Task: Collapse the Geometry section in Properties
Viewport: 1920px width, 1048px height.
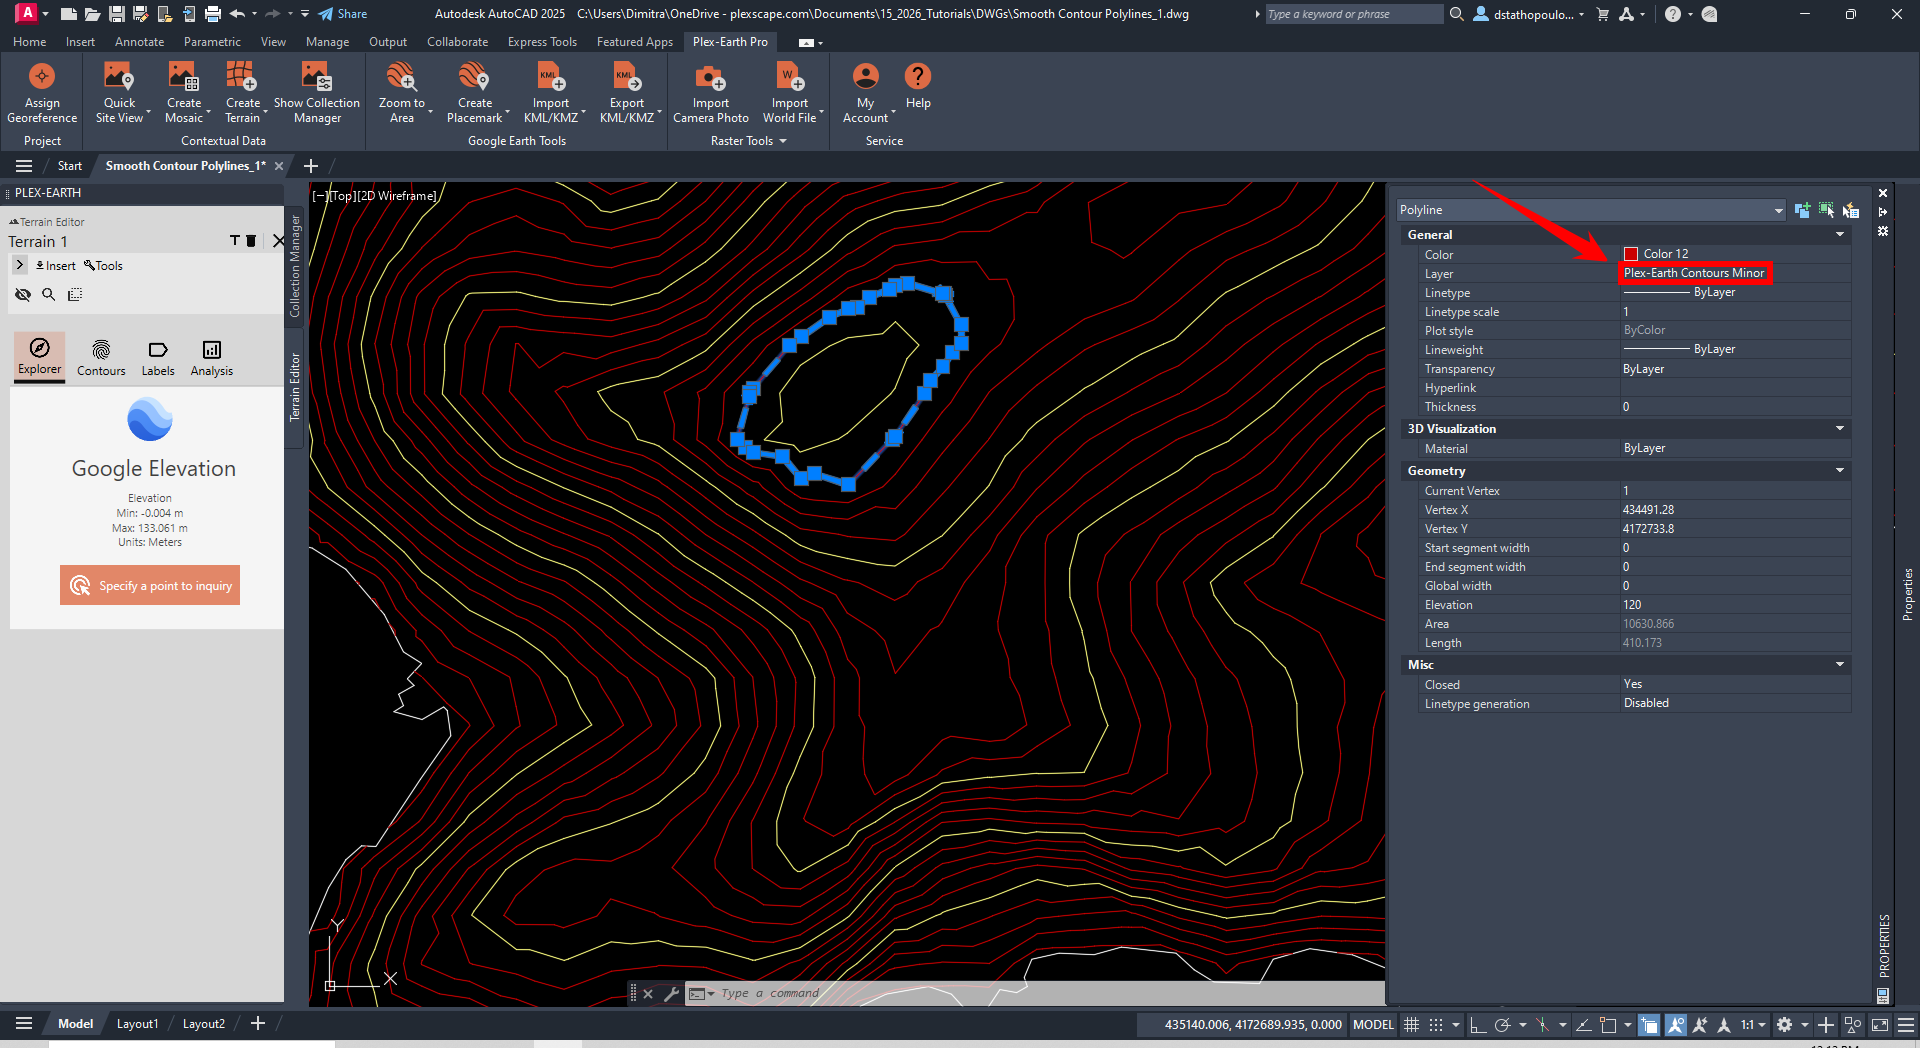Action: [x=1840, y=470]
